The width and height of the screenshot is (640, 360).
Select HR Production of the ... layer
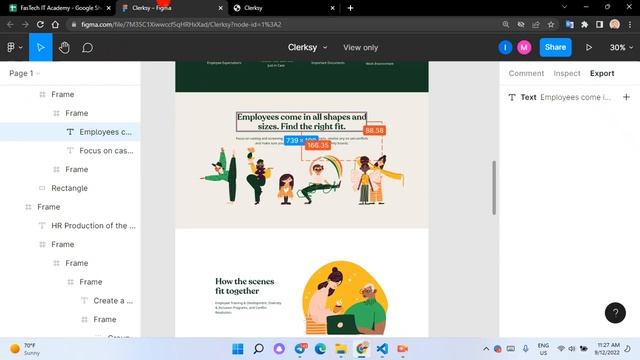coord(70,226)
